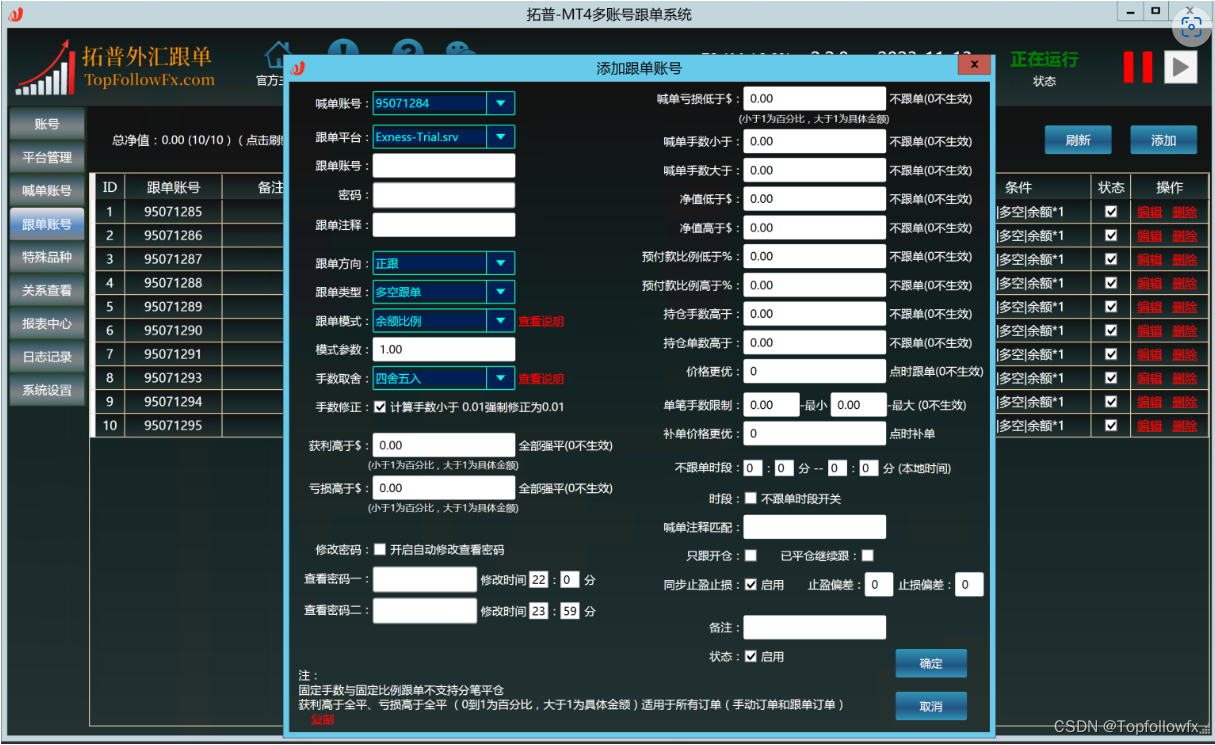Click 删除 link in table row 10

1185,425
